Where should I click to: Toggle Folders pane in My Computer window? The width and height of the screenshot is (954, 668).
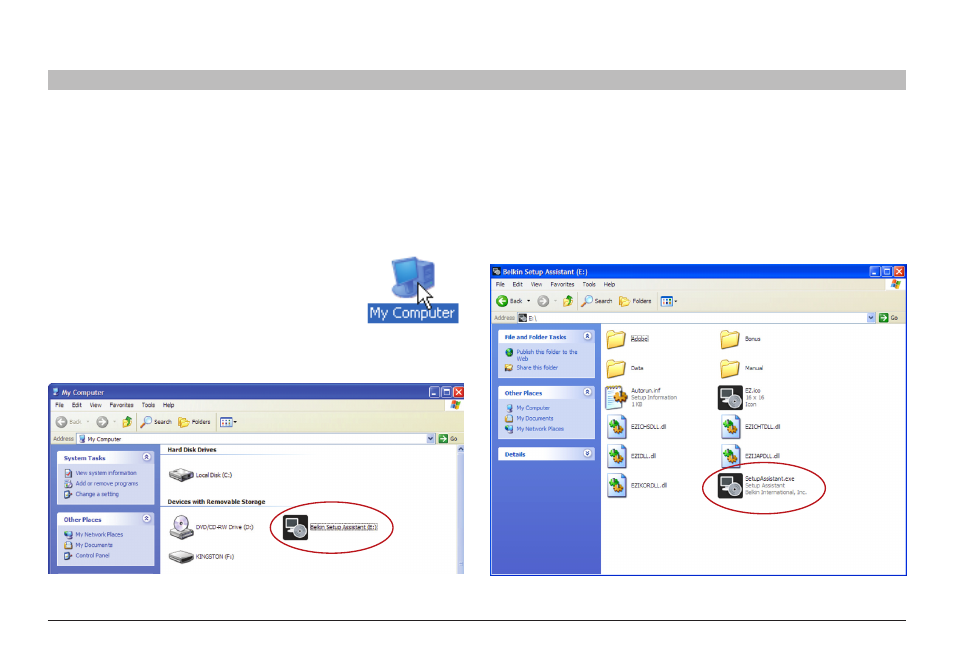pyautogui.click(x=194, y=422)
